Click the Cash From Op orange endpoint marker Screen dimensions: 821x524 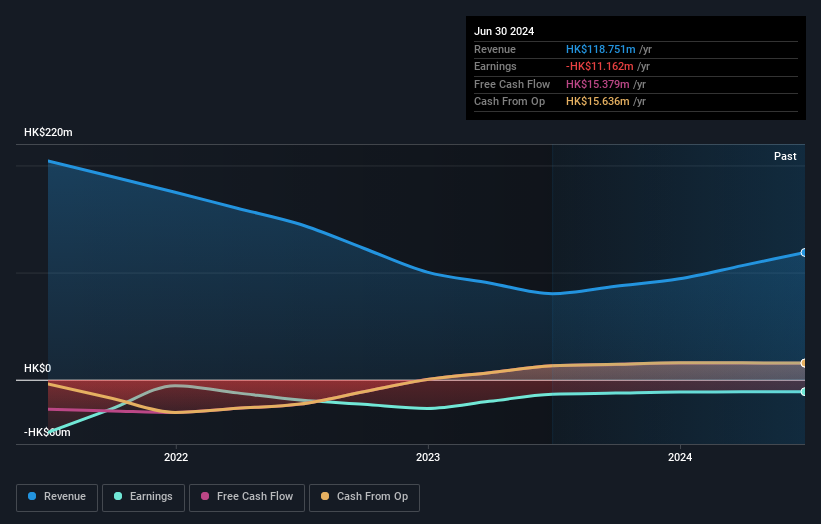click(804, 363)
